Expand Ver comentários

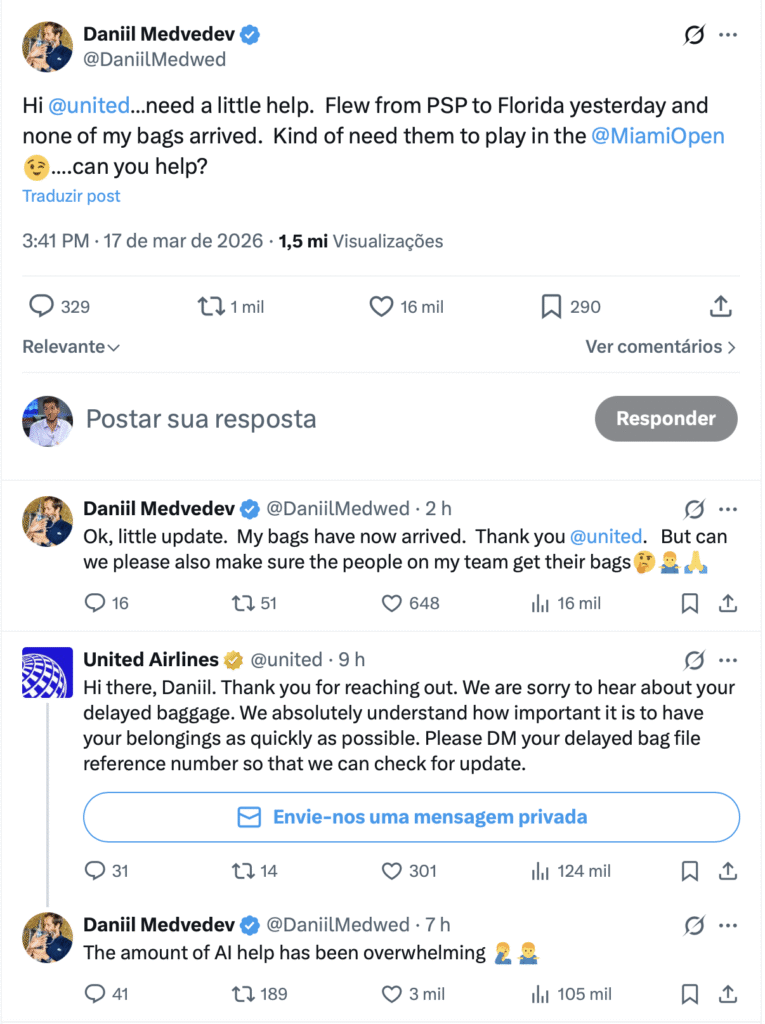point(660,347)
